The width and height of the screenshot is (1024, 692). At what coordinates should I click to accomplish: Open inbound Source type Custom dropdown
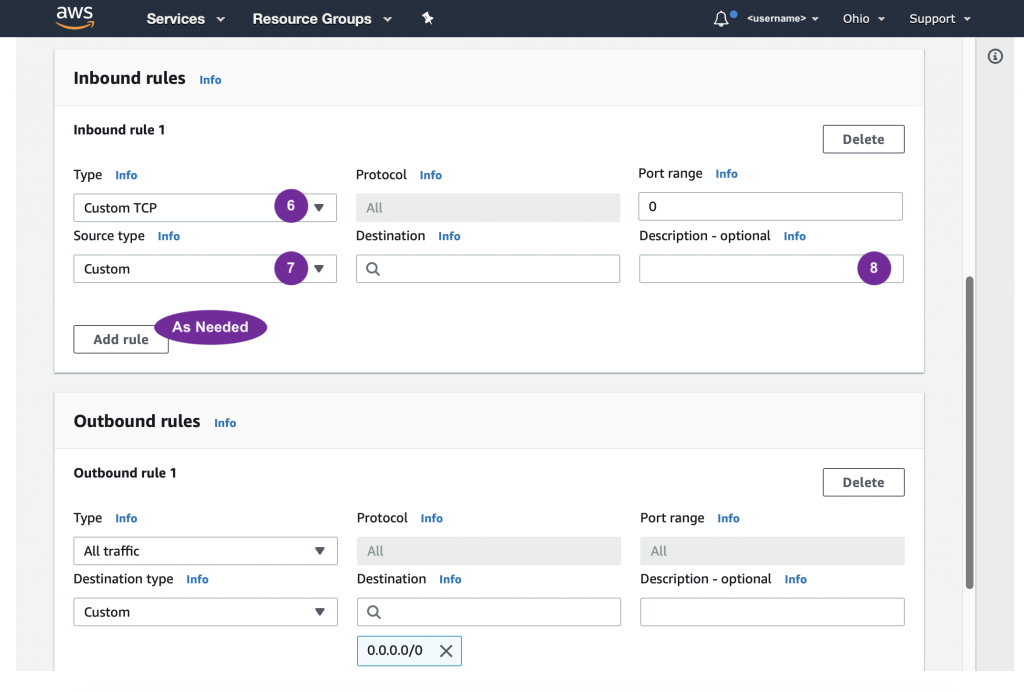(x=204, y=269)
